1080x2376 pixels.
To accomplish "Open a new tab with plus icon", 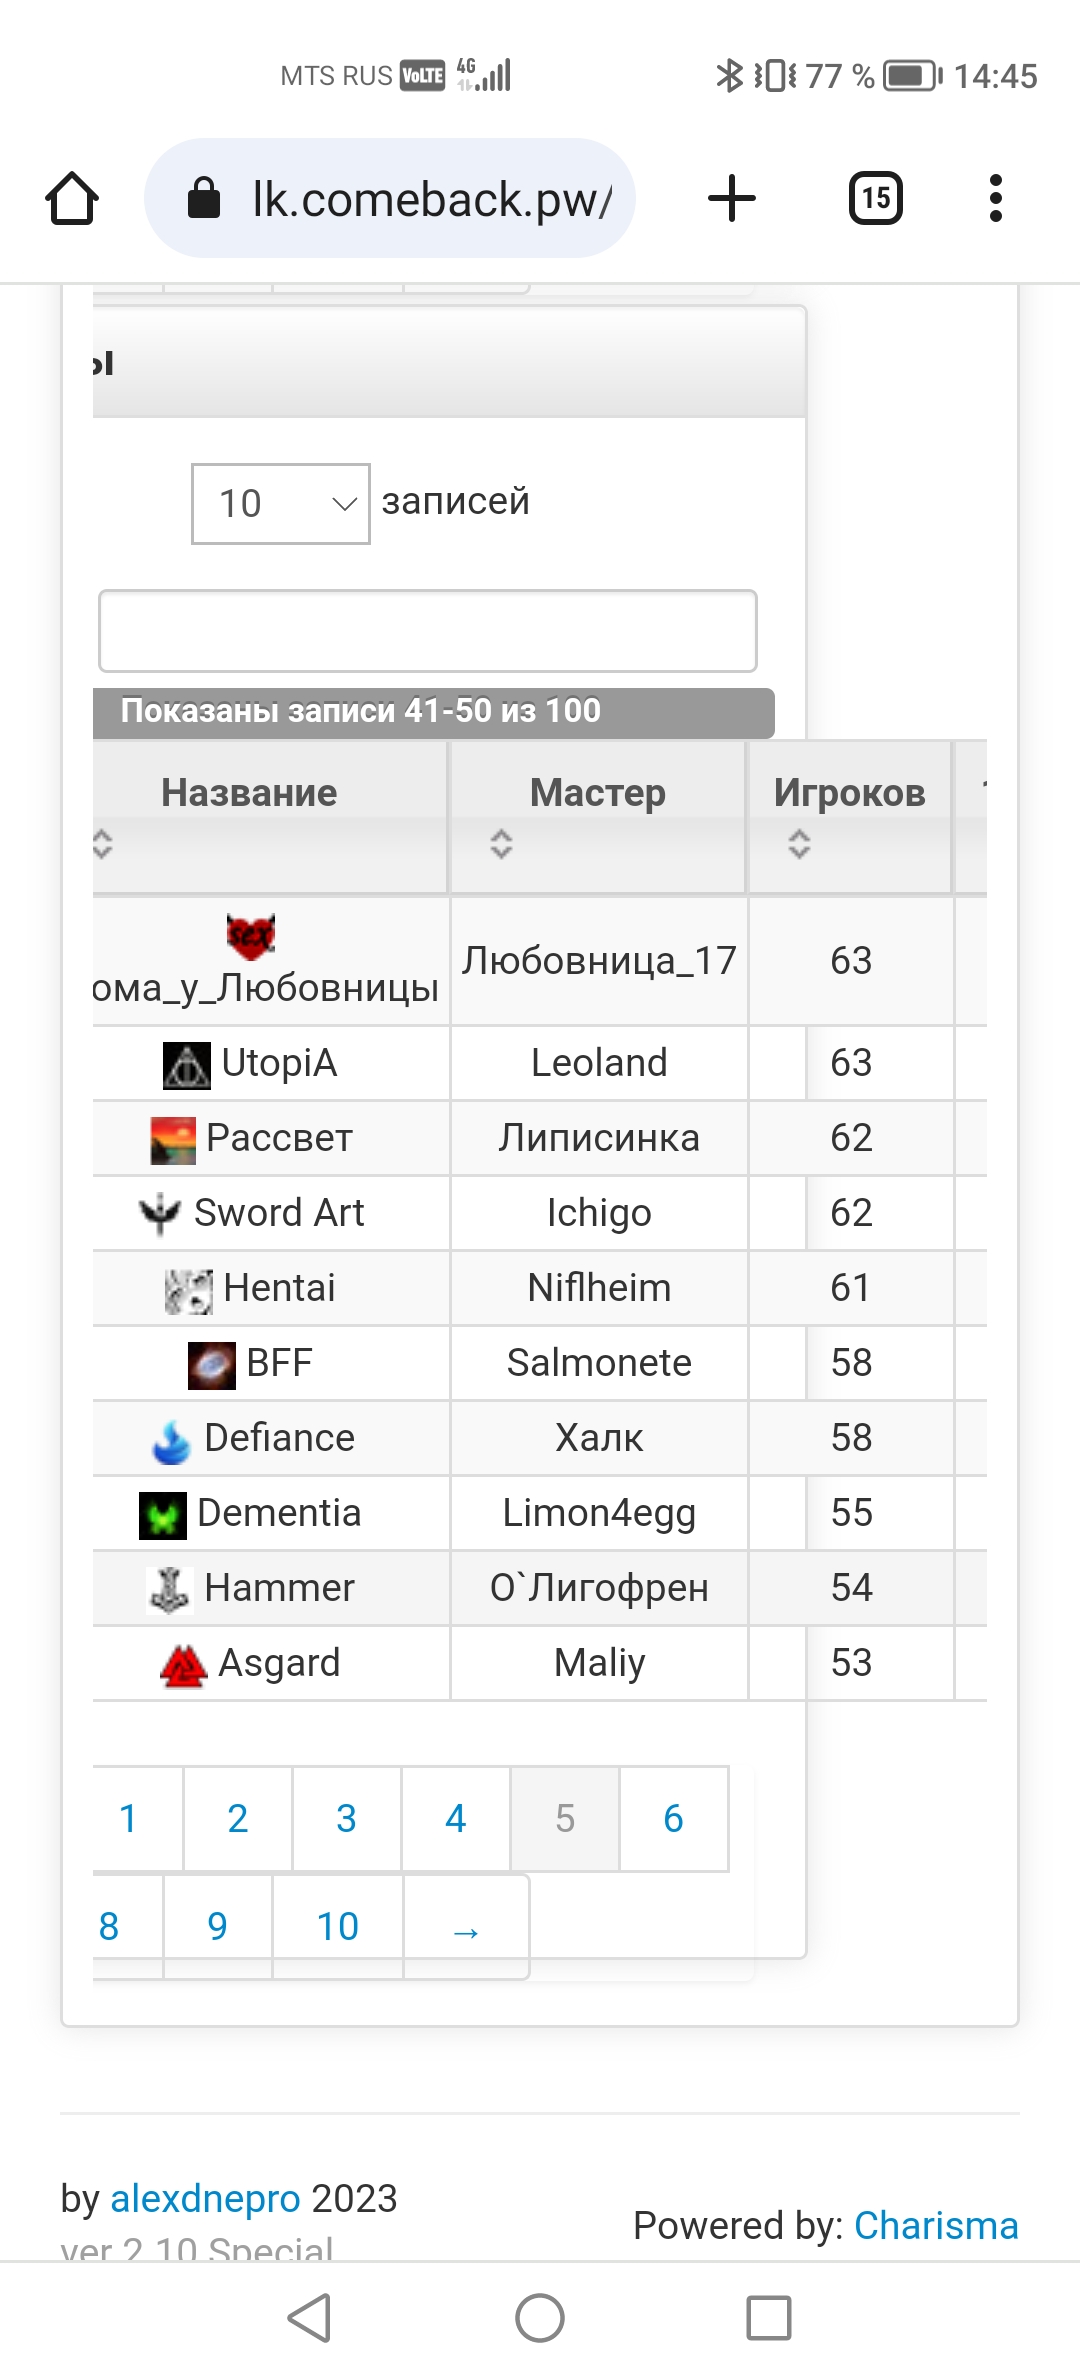I will [x=732, y=198].
